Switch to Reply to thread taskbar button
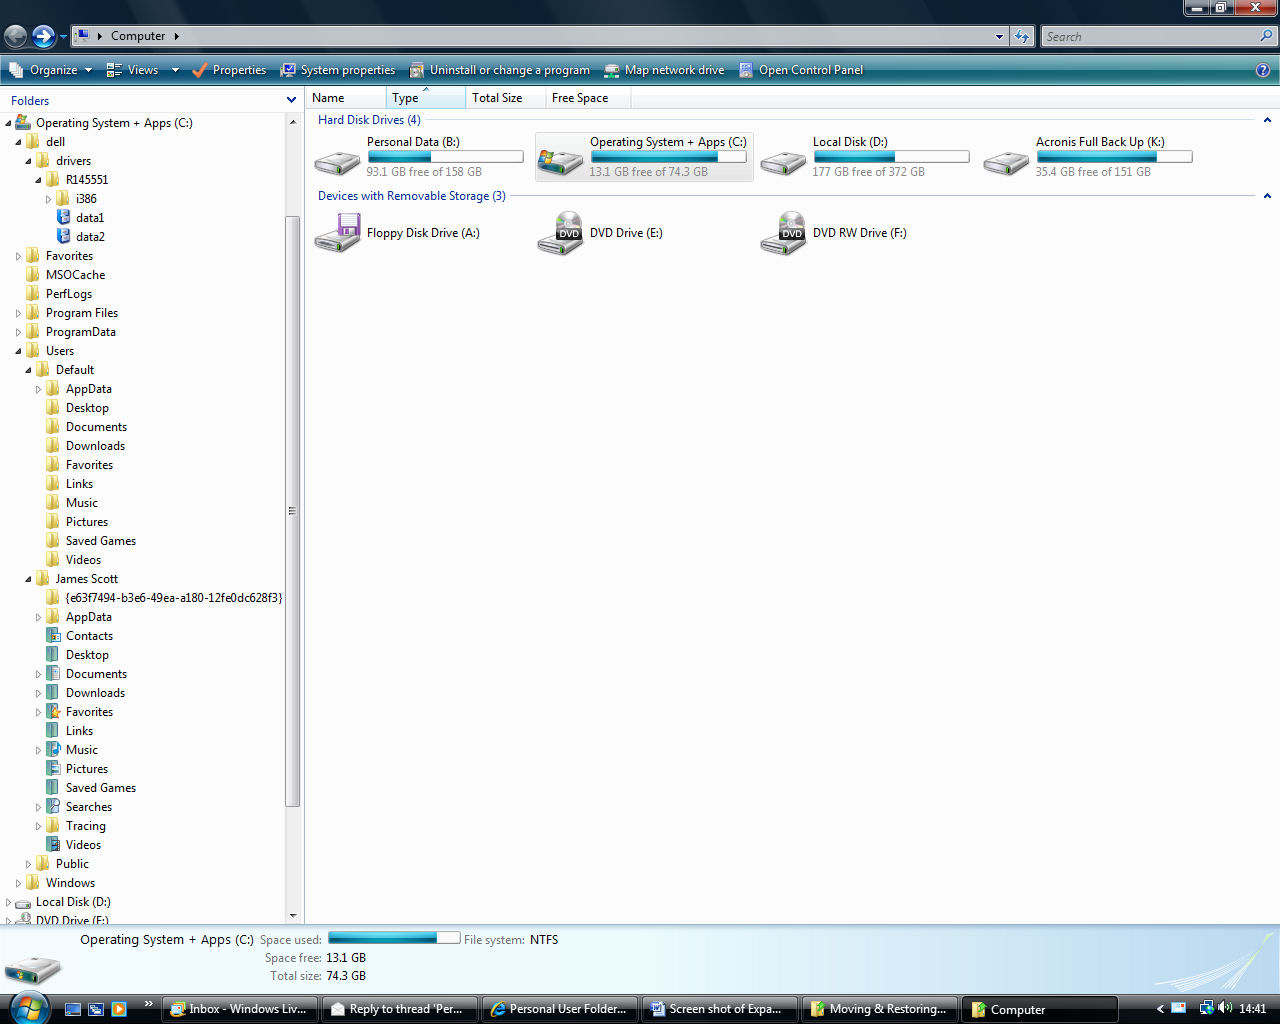 coord(400,1009)
